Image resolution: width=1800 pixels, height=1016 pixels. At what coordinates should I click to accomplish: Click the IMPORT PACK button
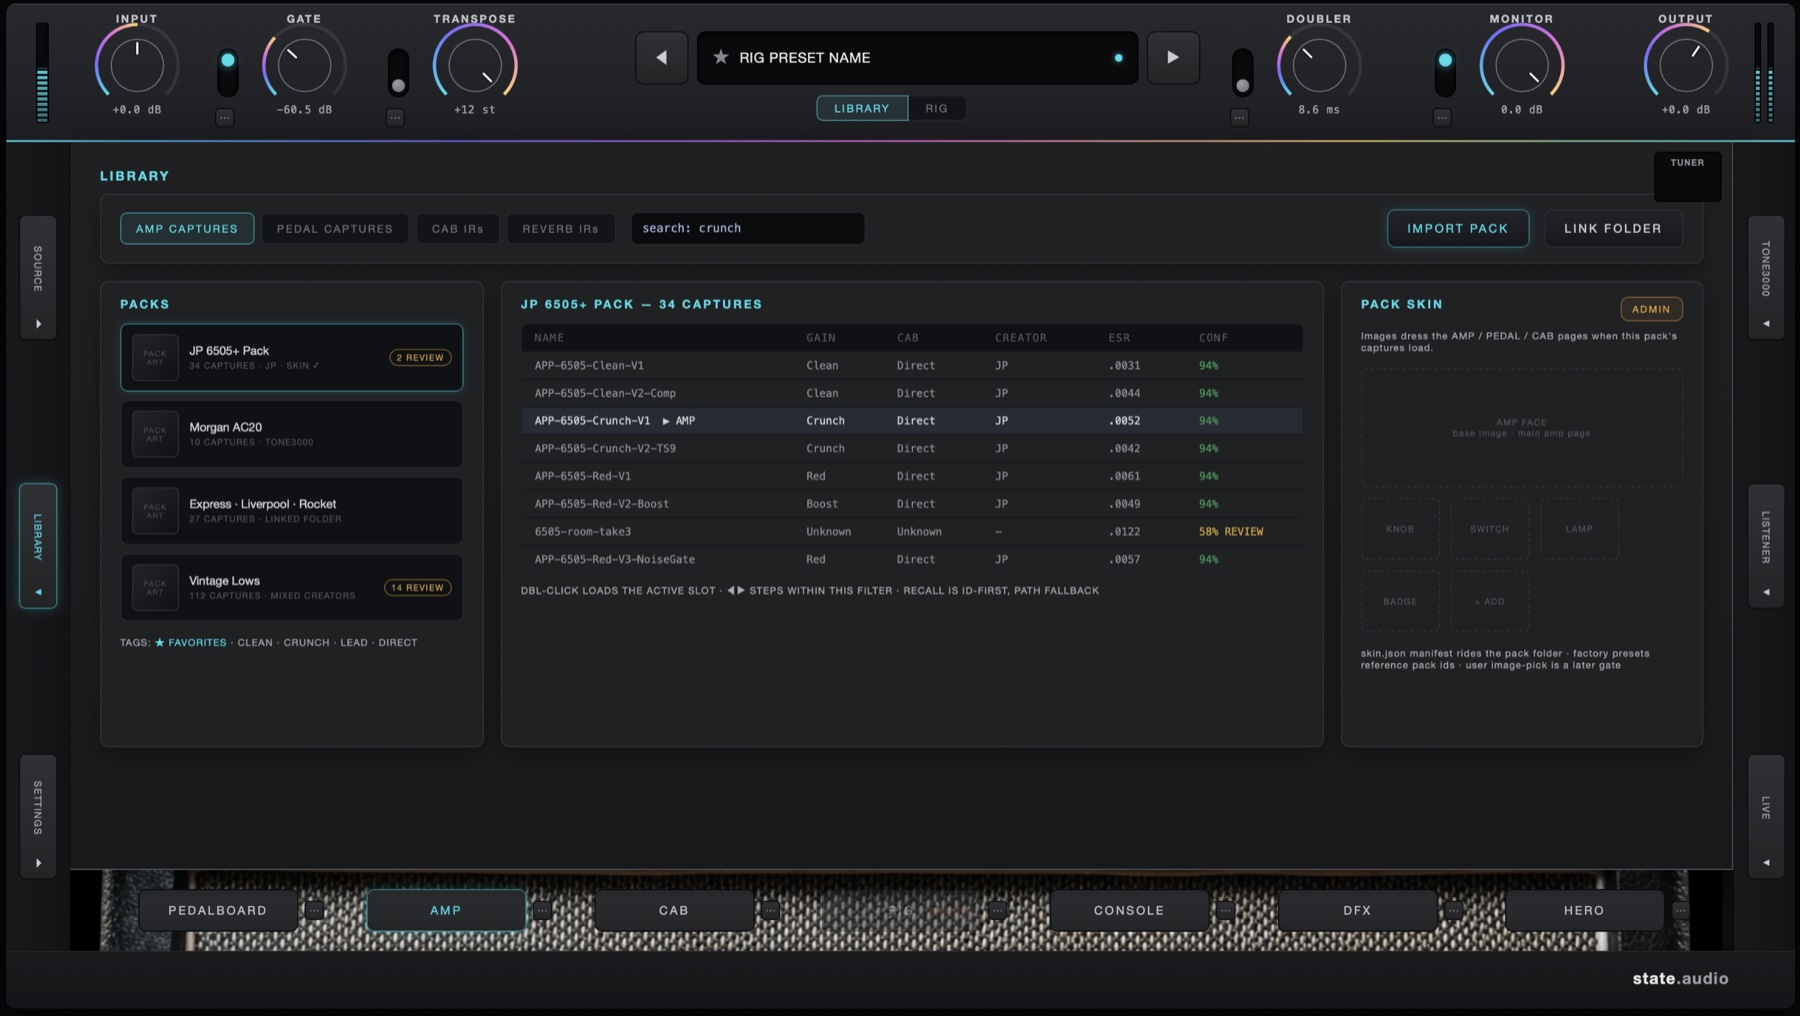(x=1458, y=228)
